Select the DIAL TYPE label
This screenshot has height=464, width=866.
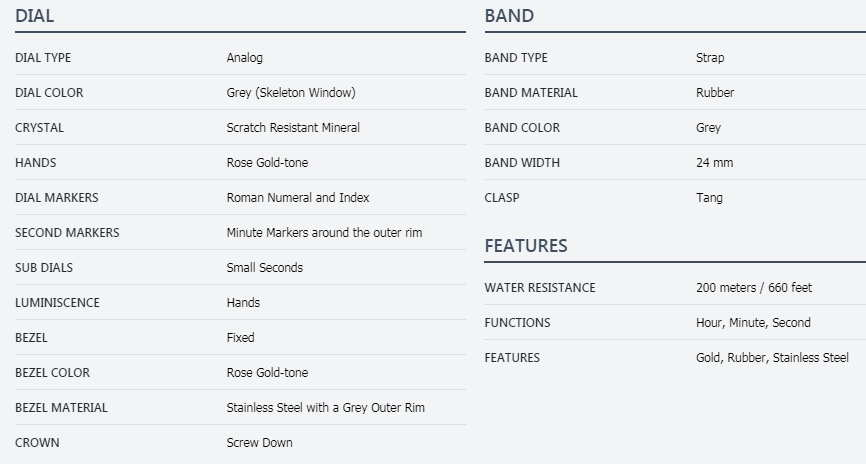(x=43, y=58)
